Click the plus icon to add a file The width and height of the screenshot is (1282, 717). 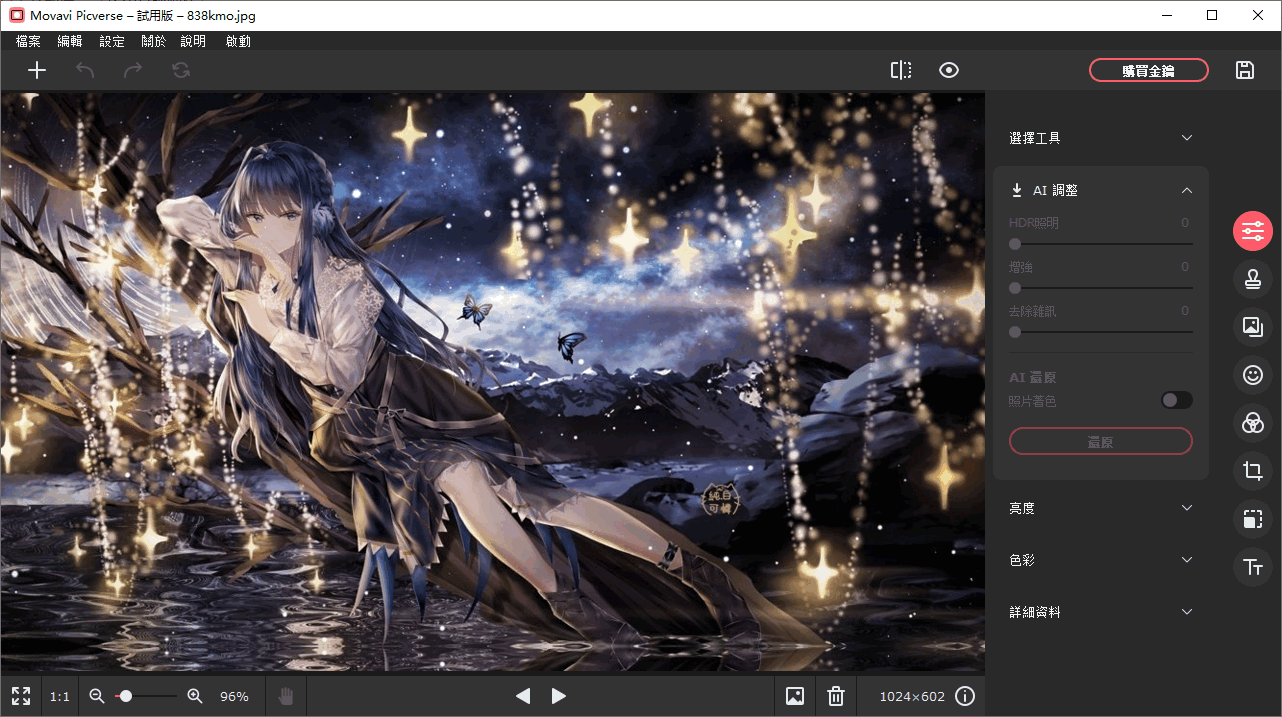pos(37,70)
